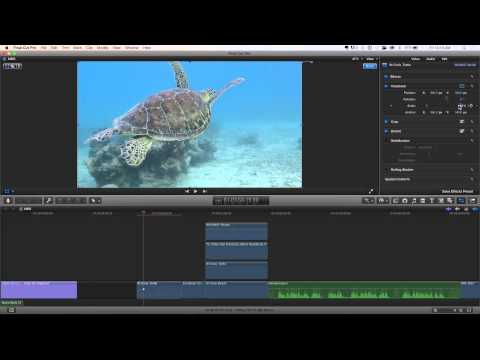Open the Timeline Index
The height and width of the screenshot is (360, 480).
coord(11,310)
